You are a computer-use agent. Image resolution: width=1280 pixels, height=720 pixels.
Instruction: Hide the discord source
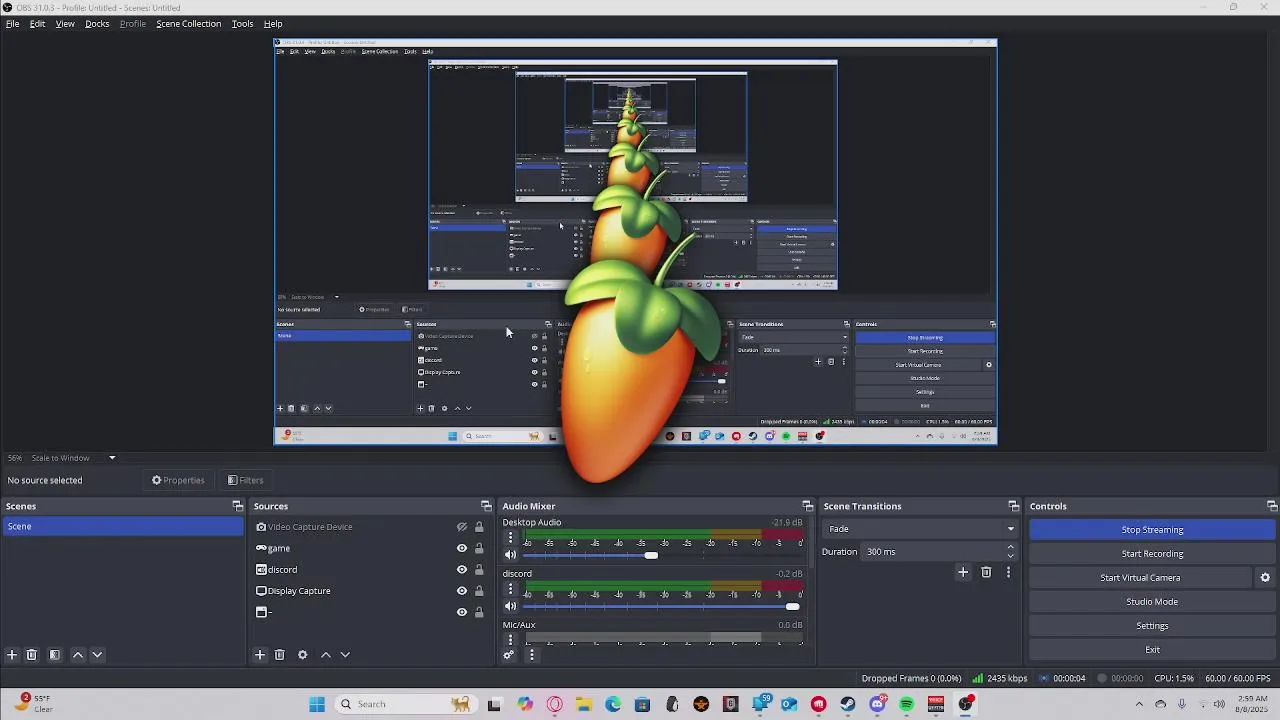click(462, 570)
